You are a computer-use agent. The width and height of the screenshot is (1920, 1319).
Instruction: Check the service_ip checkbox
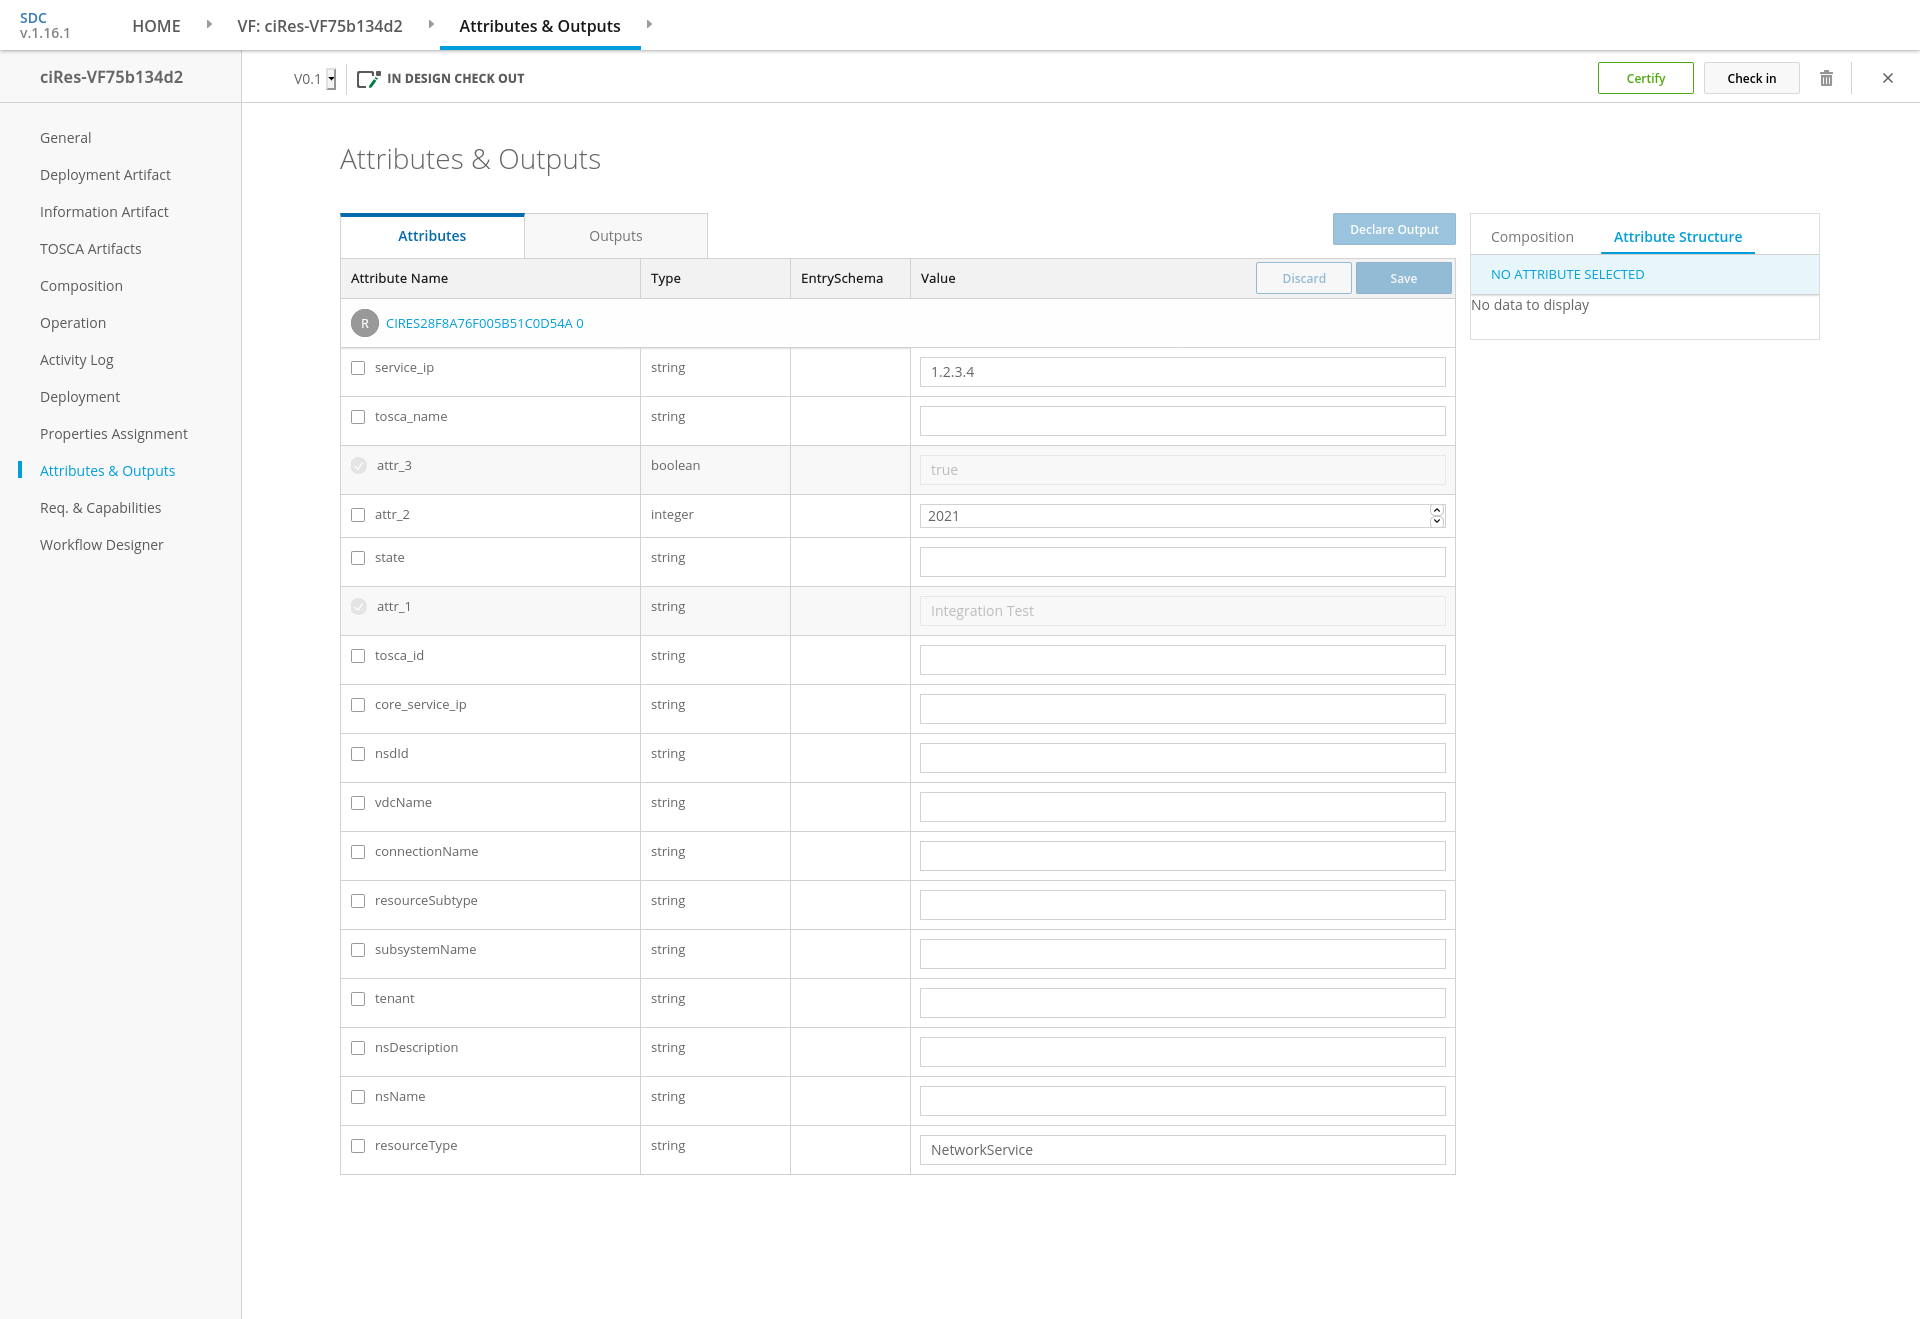pos(358,368)
